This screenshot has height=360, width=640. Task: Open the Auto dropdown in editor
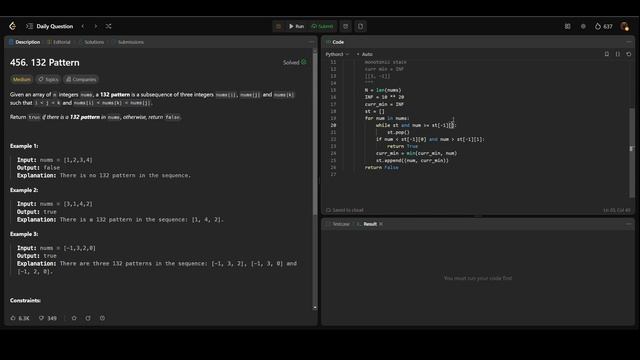pyautogui.click(x=364, y=54)
